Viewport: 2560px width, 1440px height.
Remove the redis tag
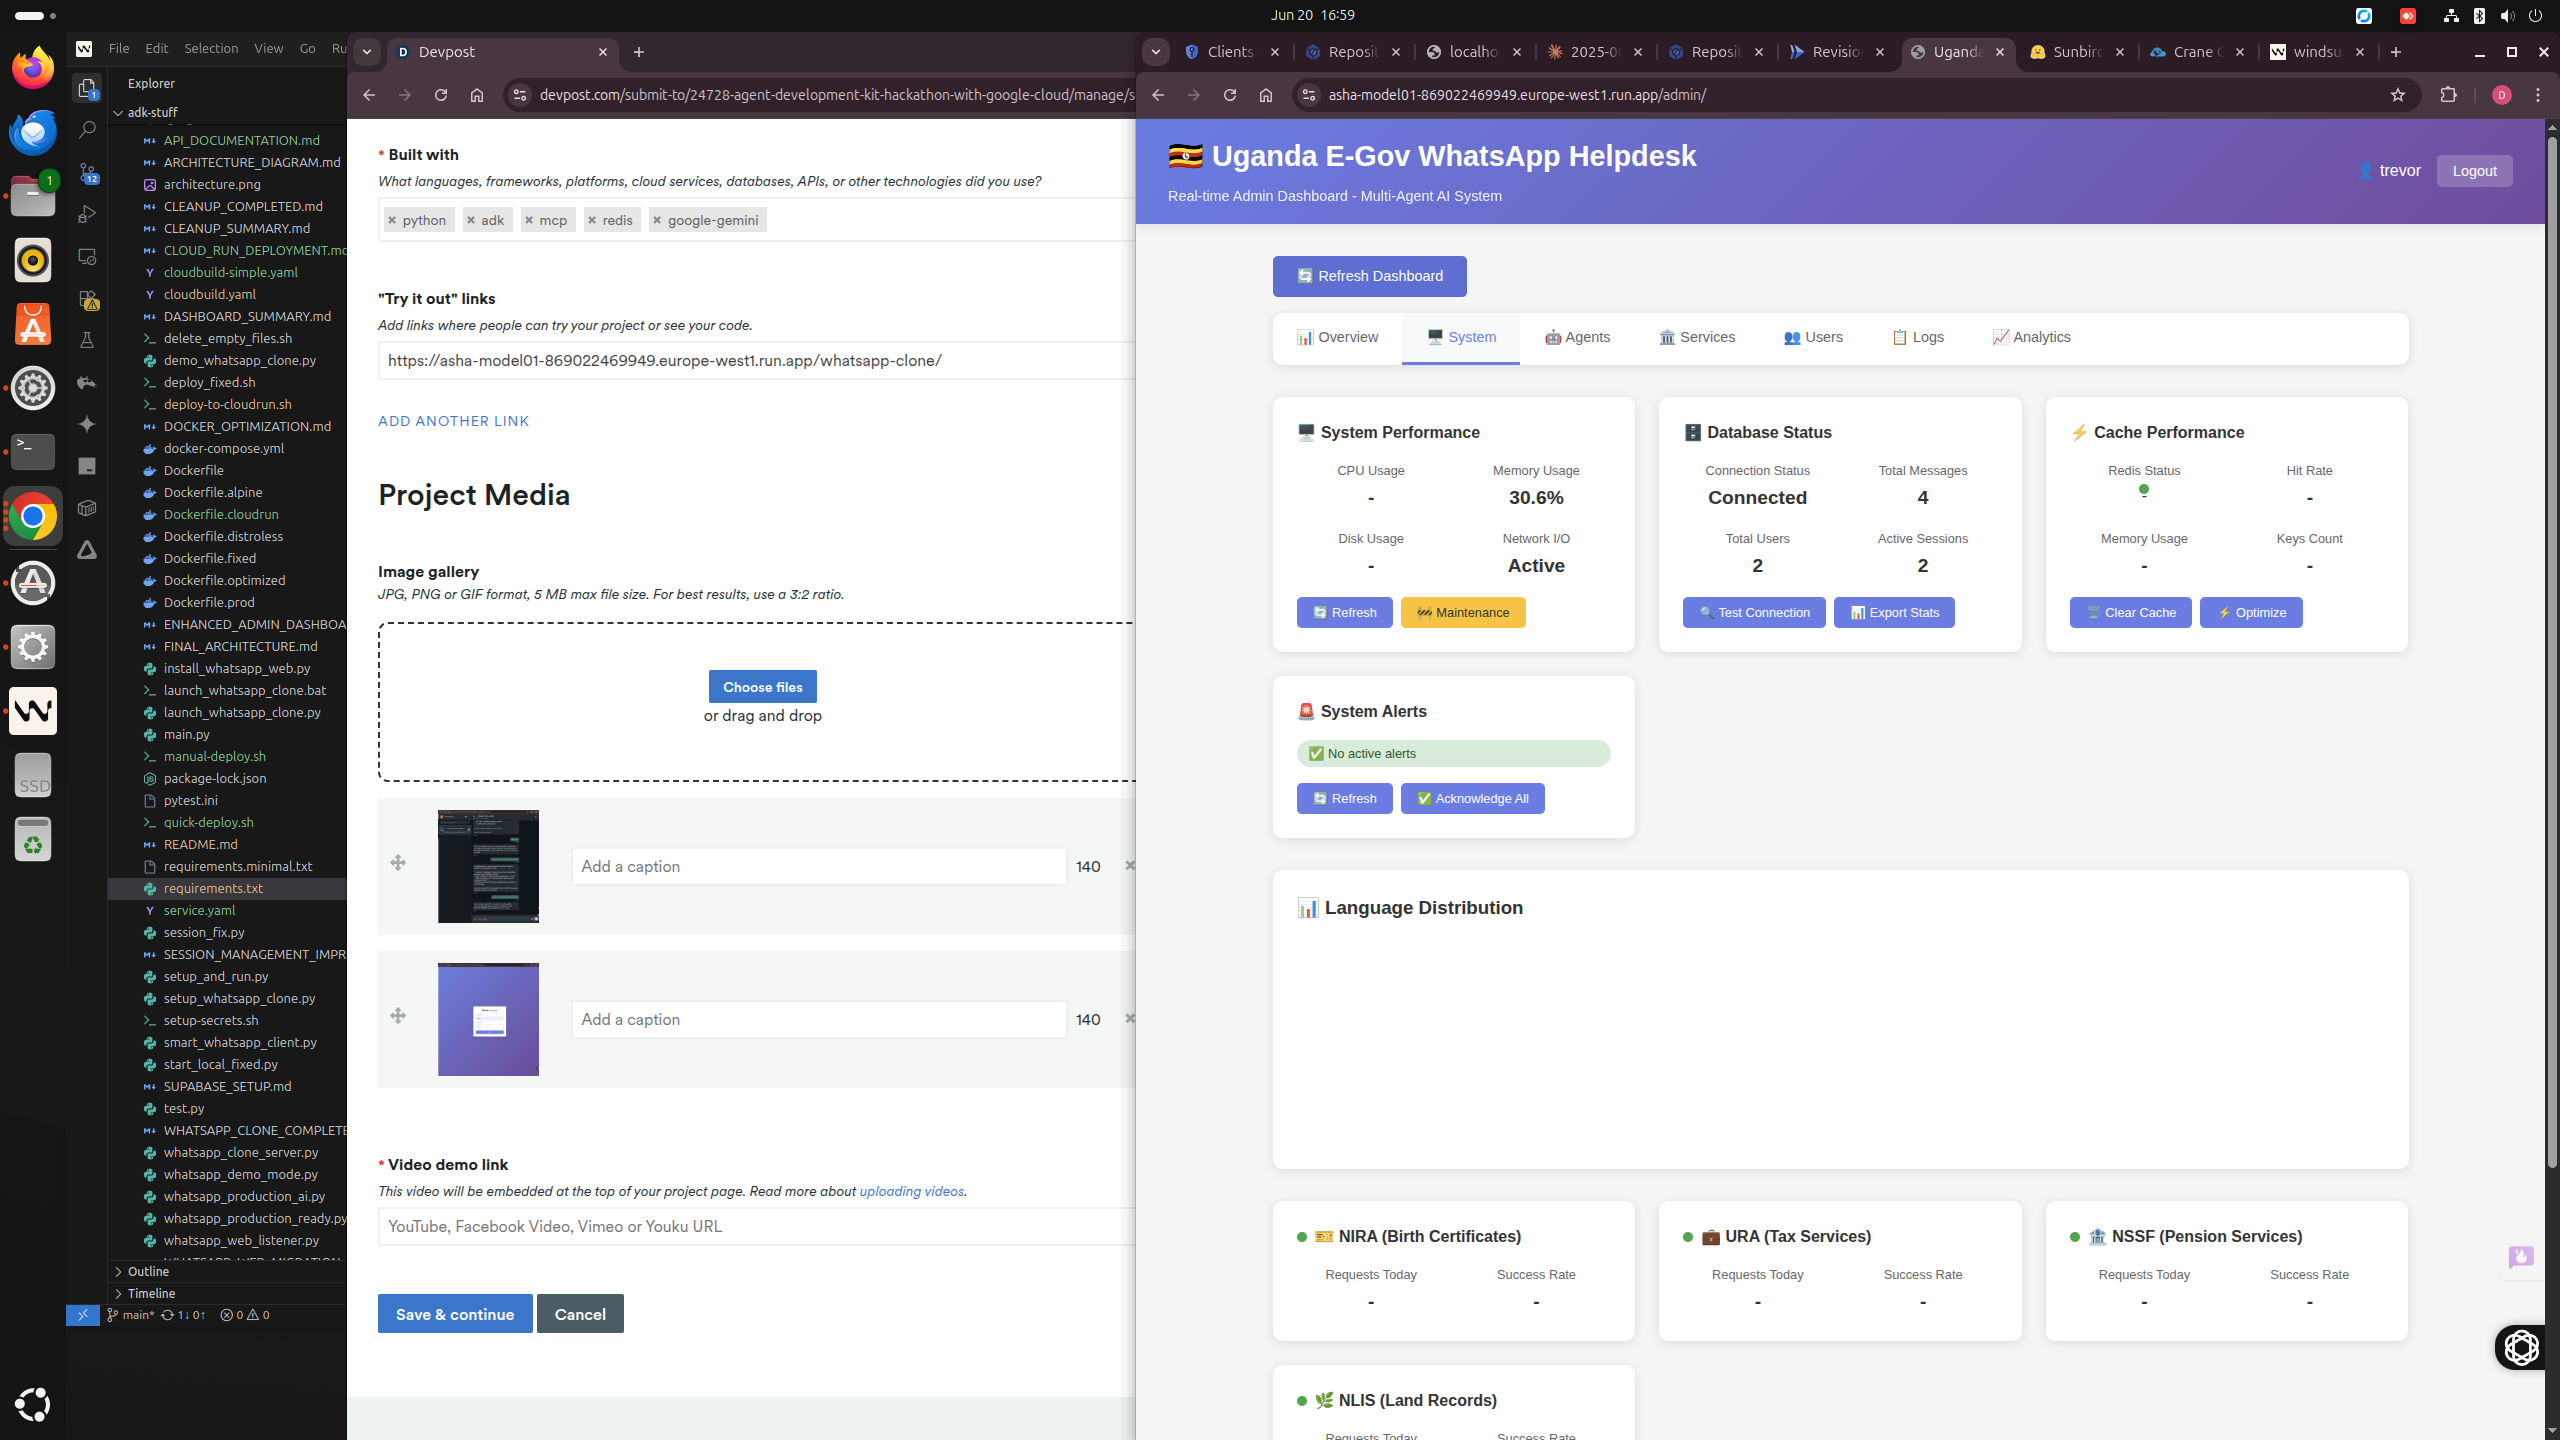592,220
